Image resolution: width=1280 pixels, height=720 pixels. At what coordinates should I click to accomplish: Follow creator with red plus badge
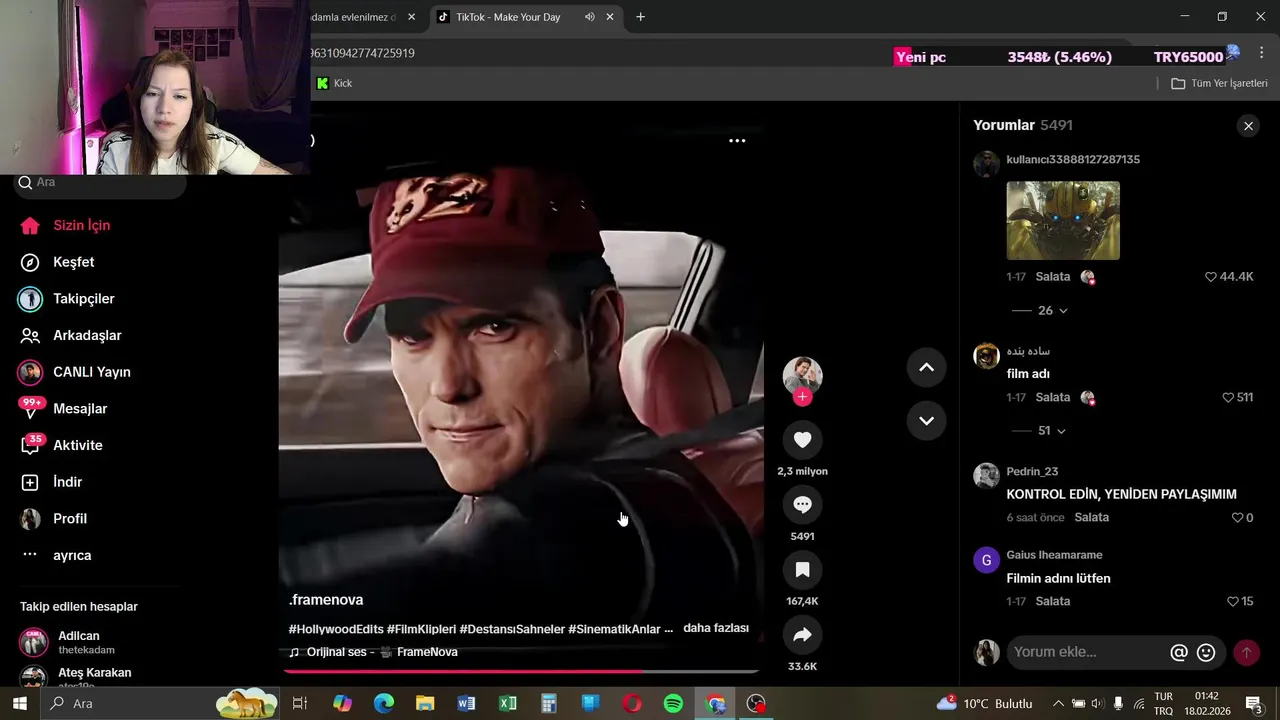[802, 397]
